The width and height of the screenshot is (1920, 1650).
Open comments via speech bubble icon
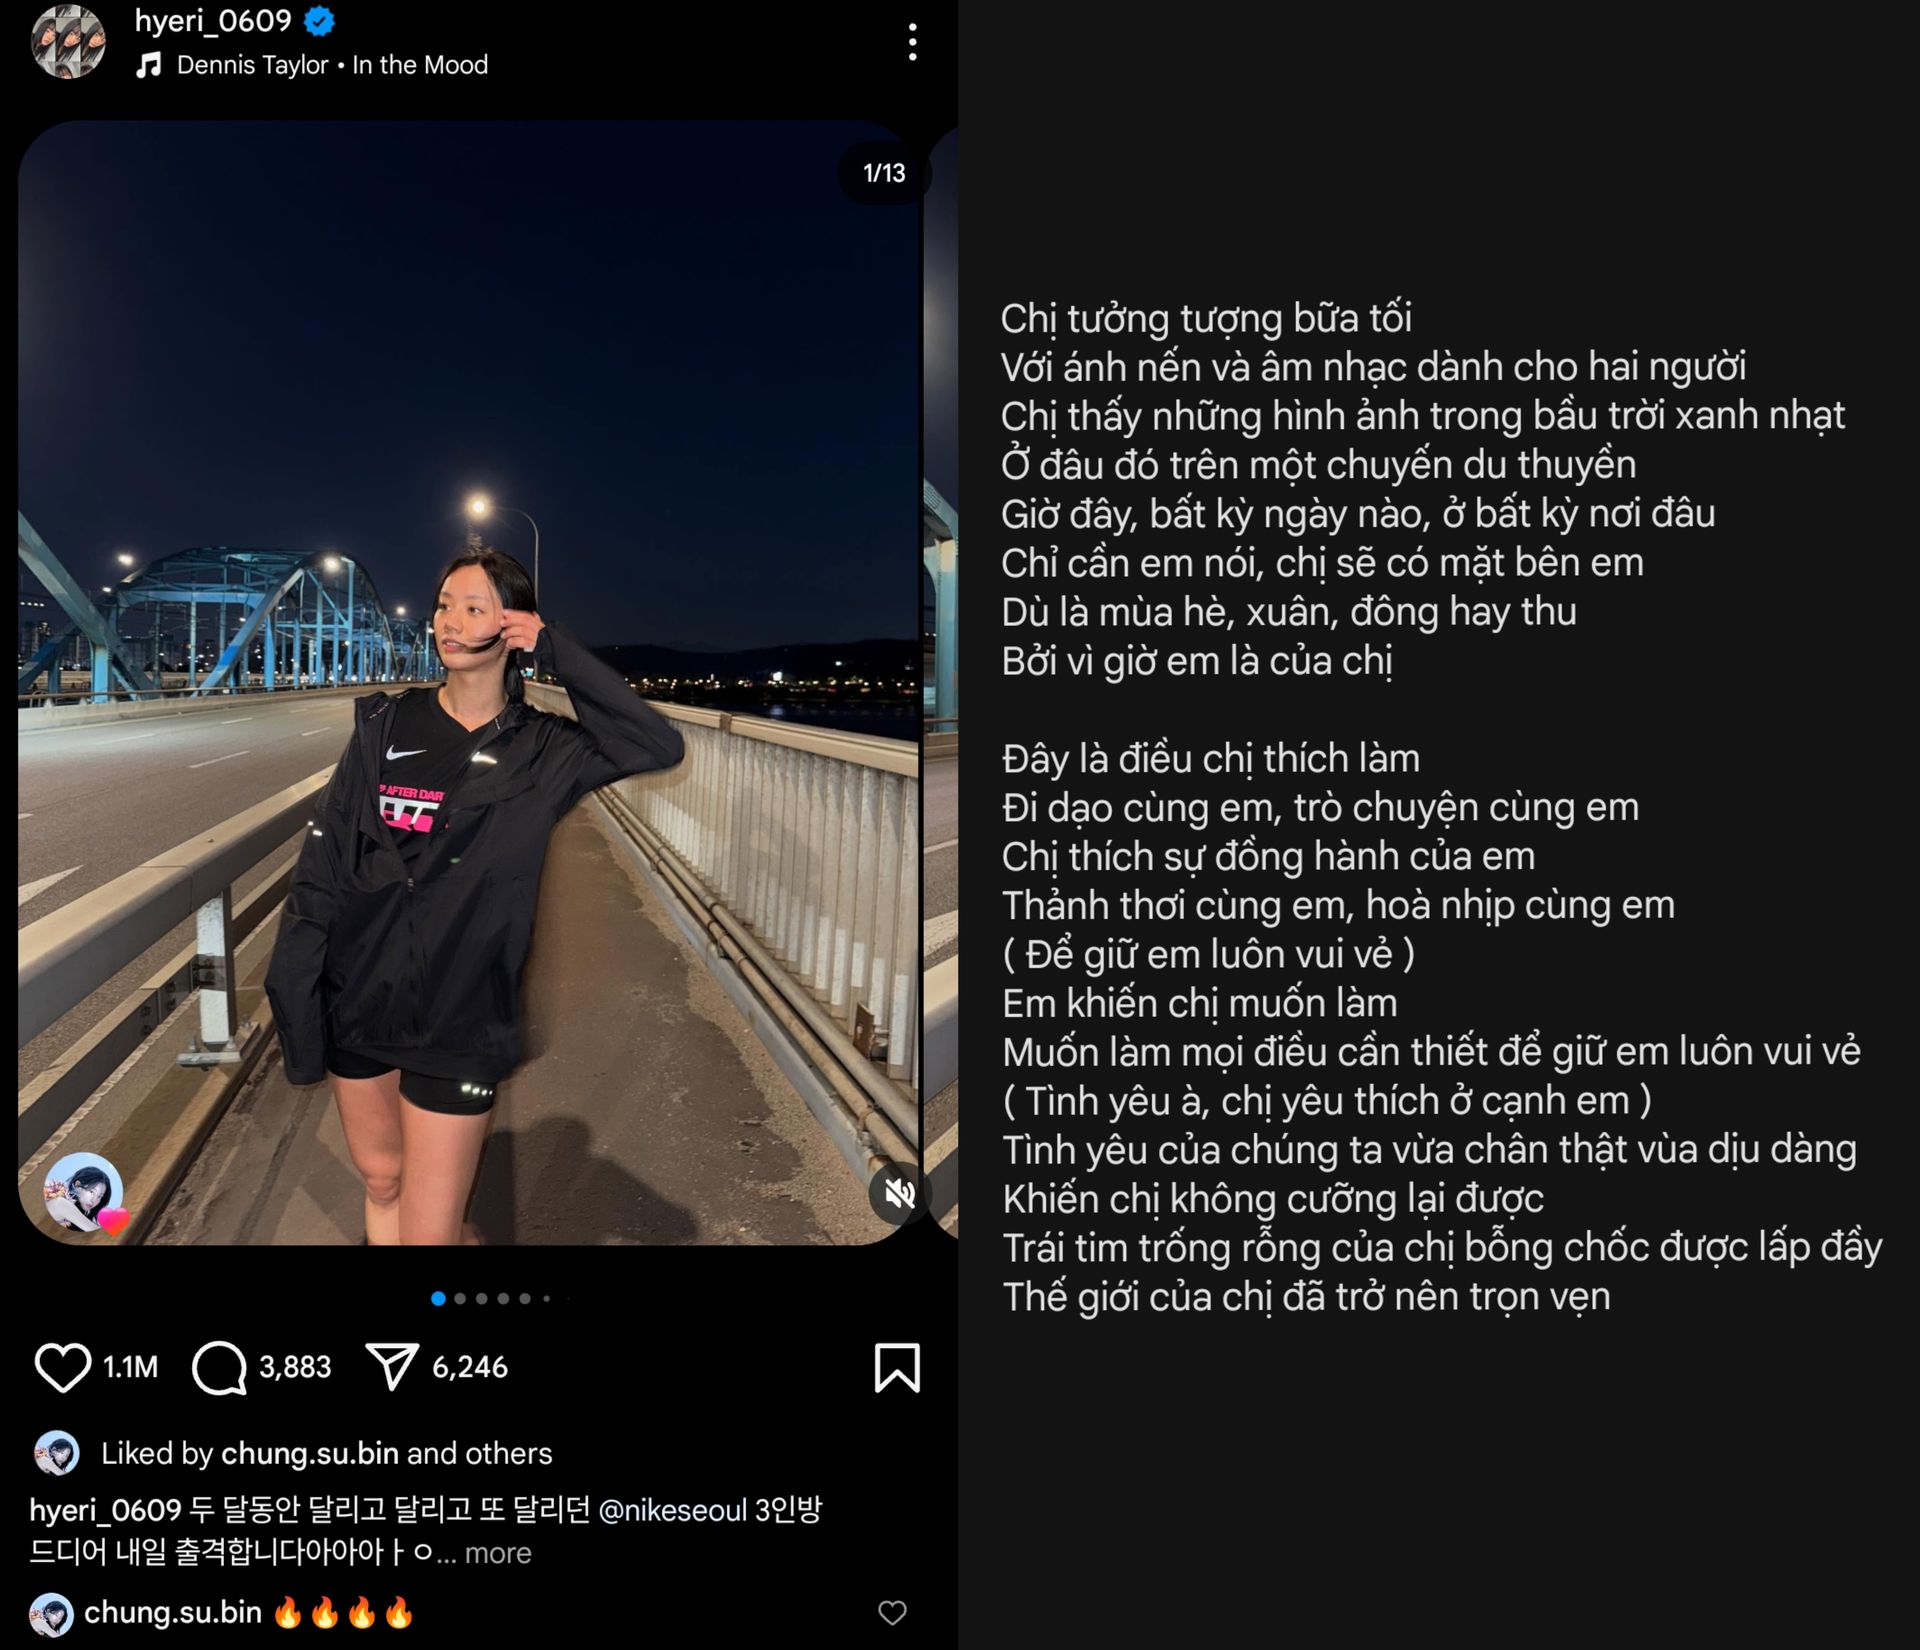[219, 1367]
